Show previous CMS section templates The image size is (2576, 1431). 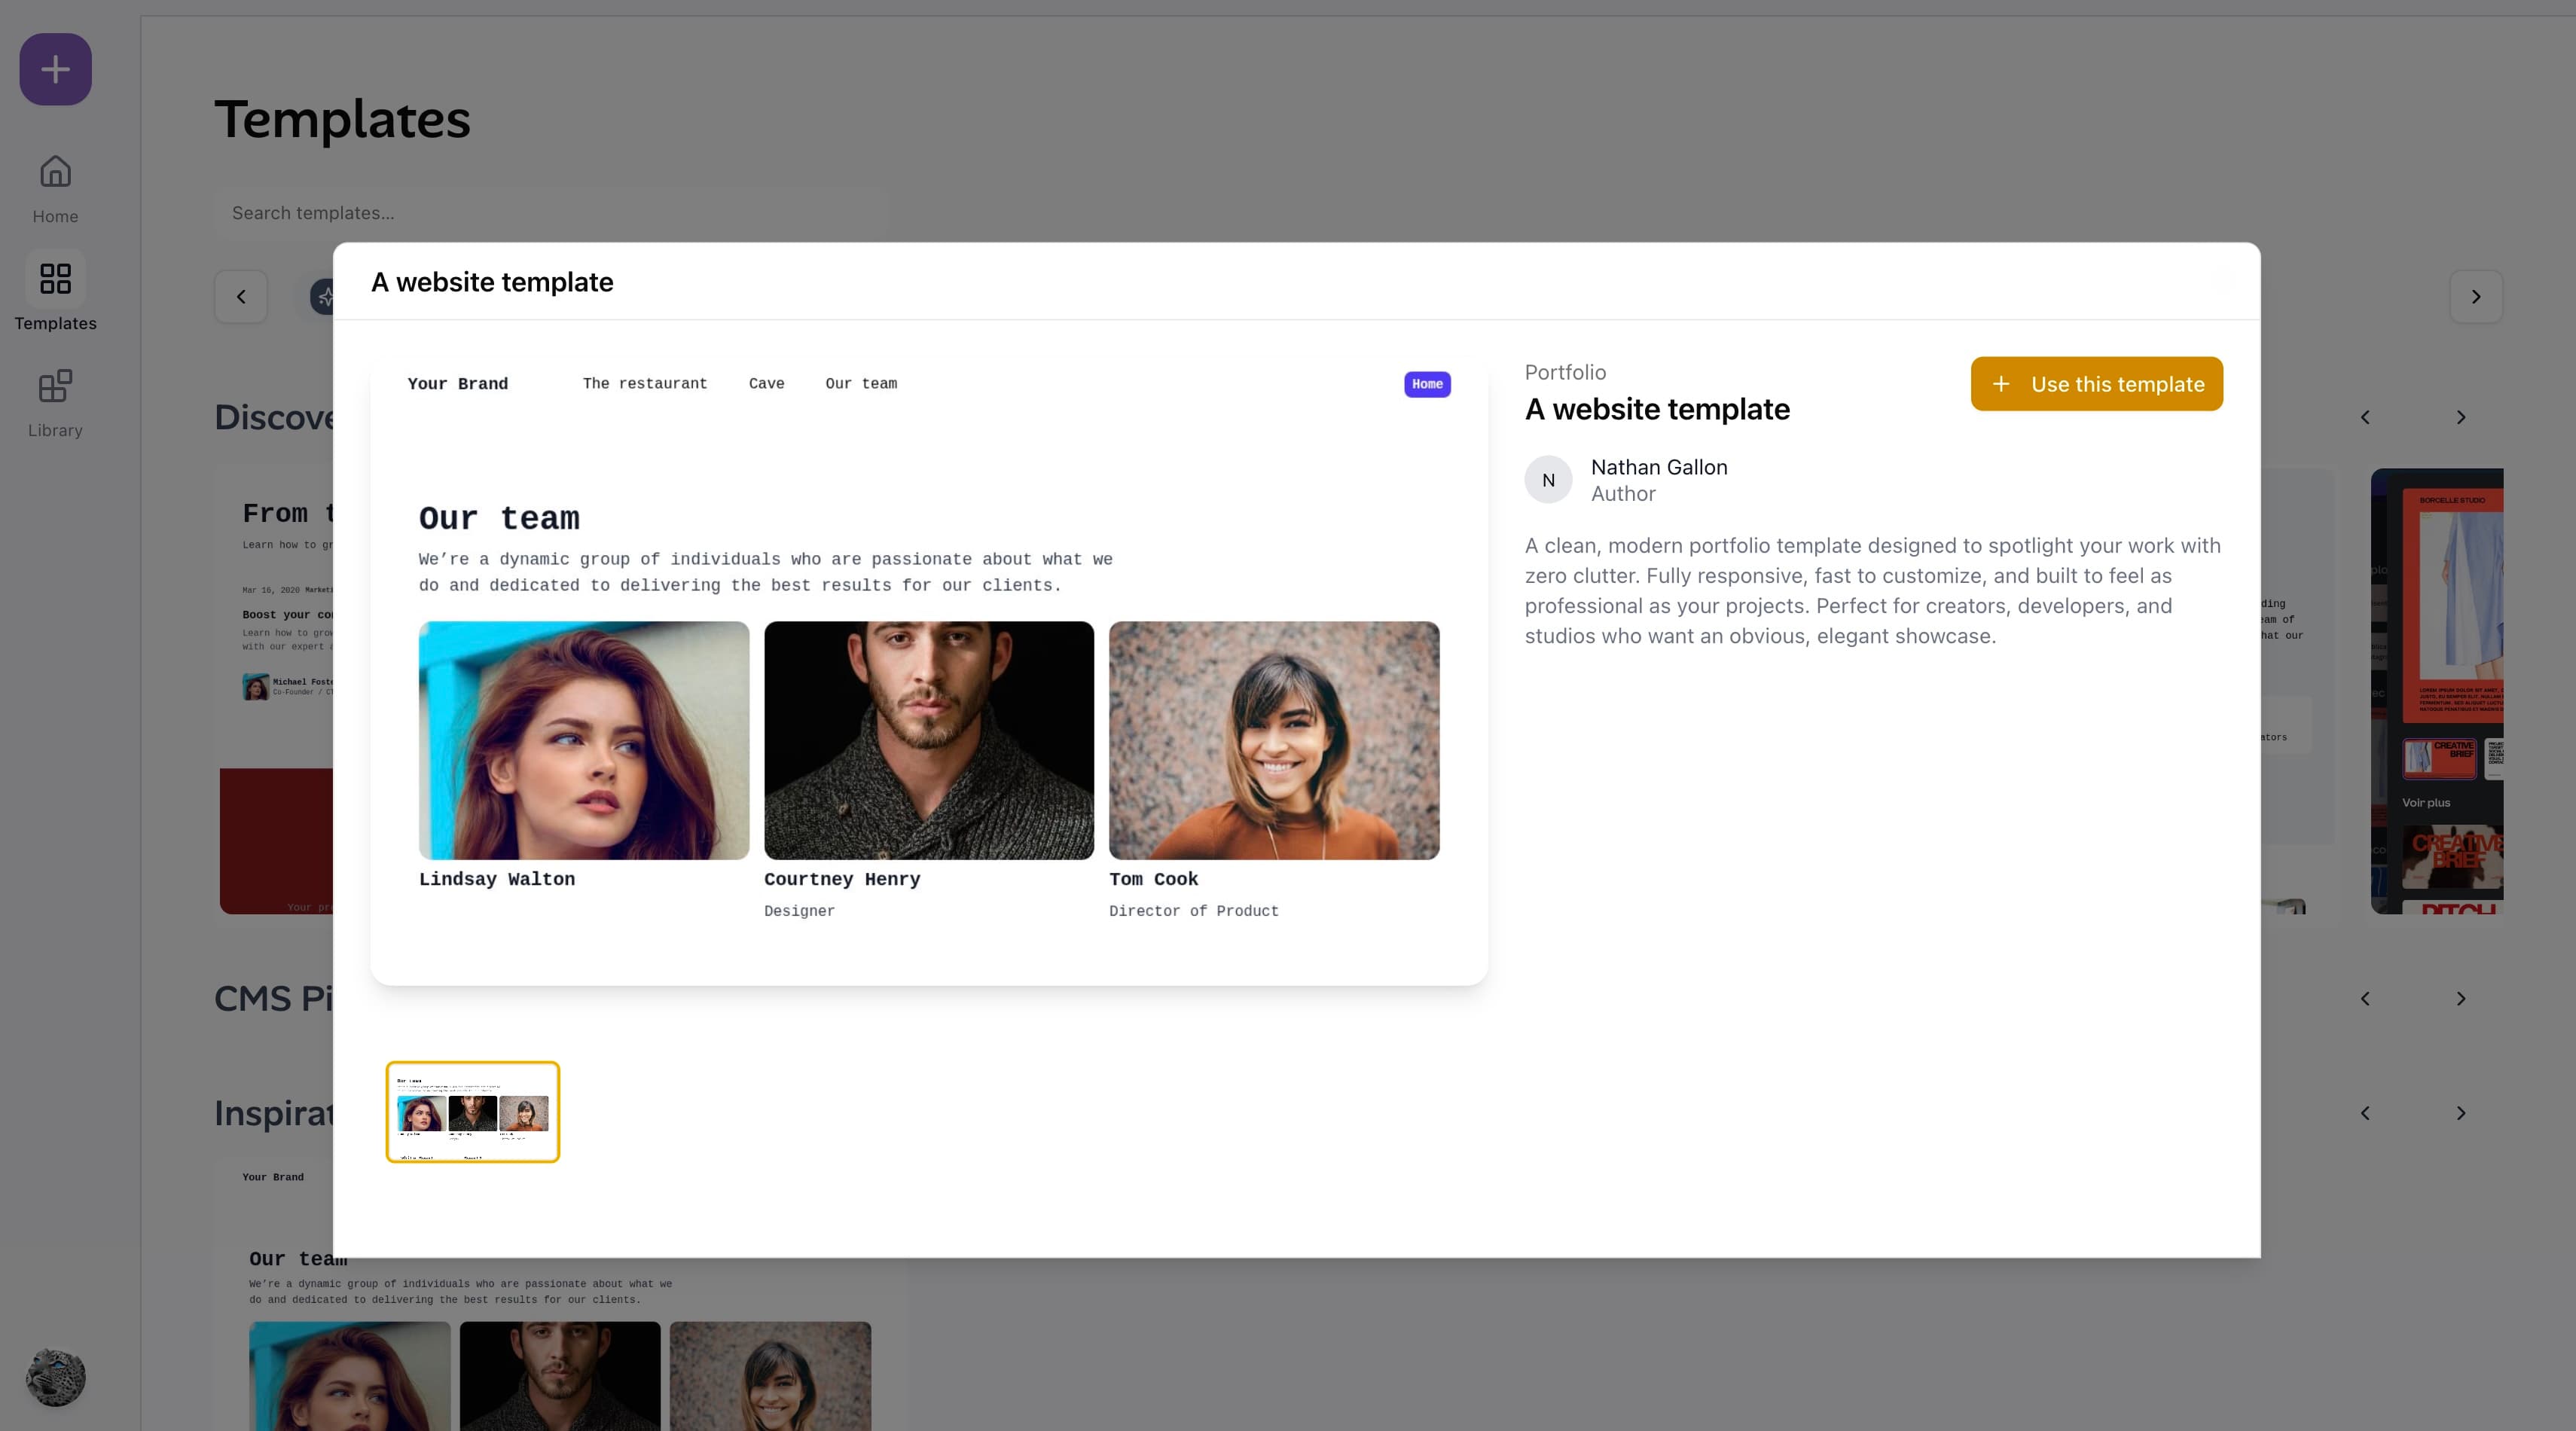point(2364,998)
